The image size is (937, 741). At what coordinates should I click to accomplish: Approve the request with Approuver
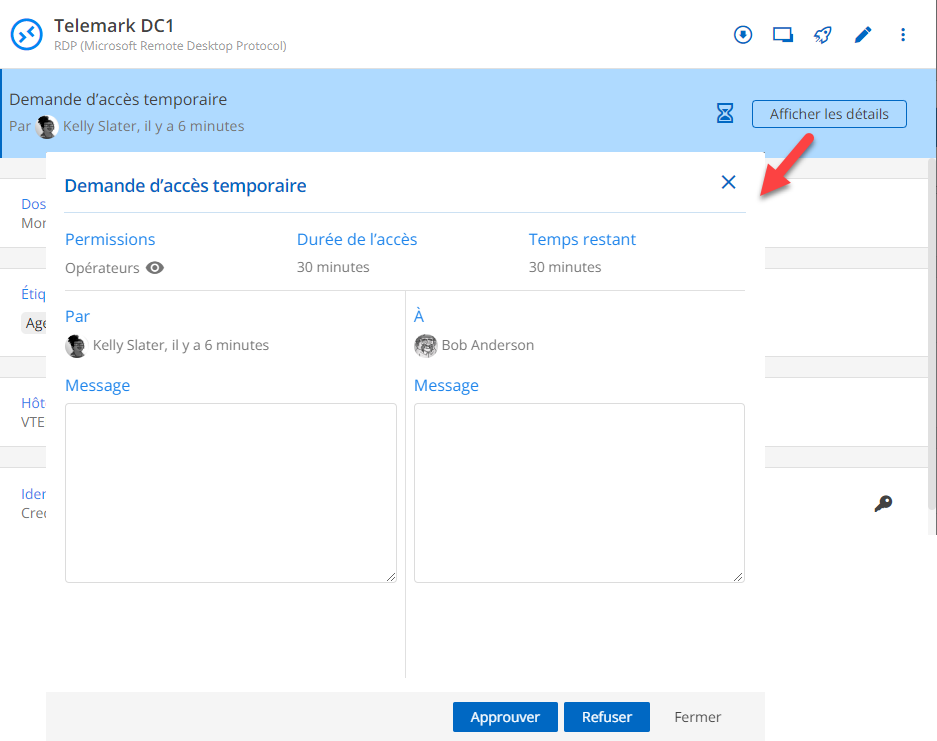pyautogui.click(x=505, y=717)
